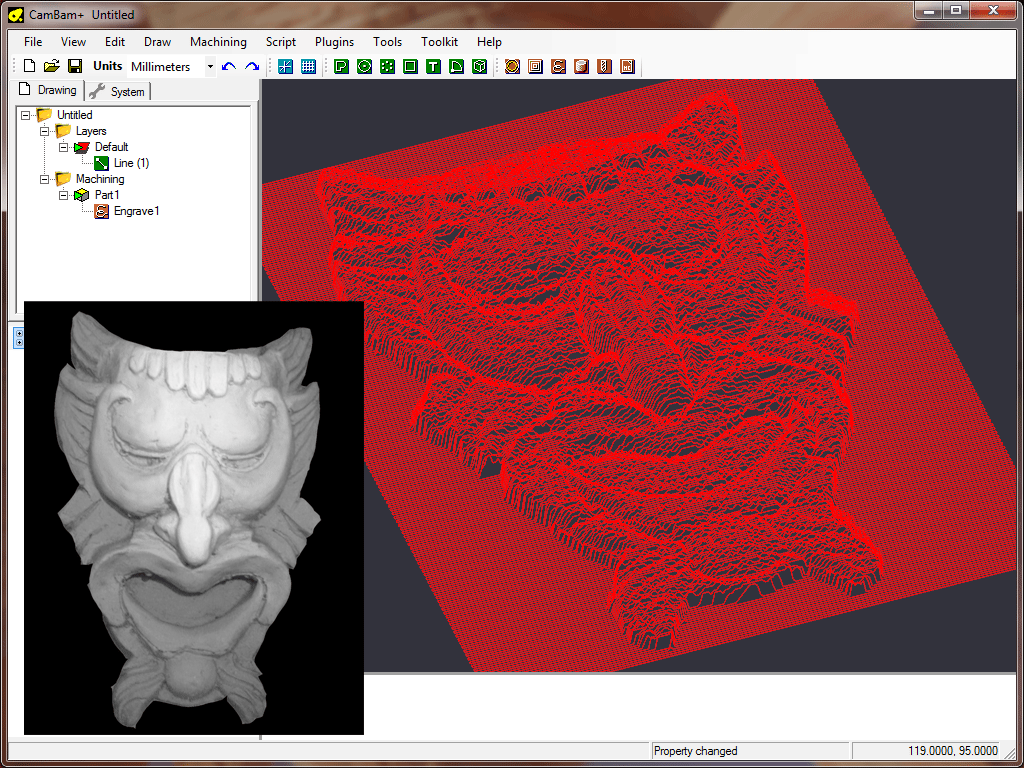This screenshot has width=1024, height=768.
Task: Insert an Engrave machining operation from toolbar
Action: pos(558,66)
